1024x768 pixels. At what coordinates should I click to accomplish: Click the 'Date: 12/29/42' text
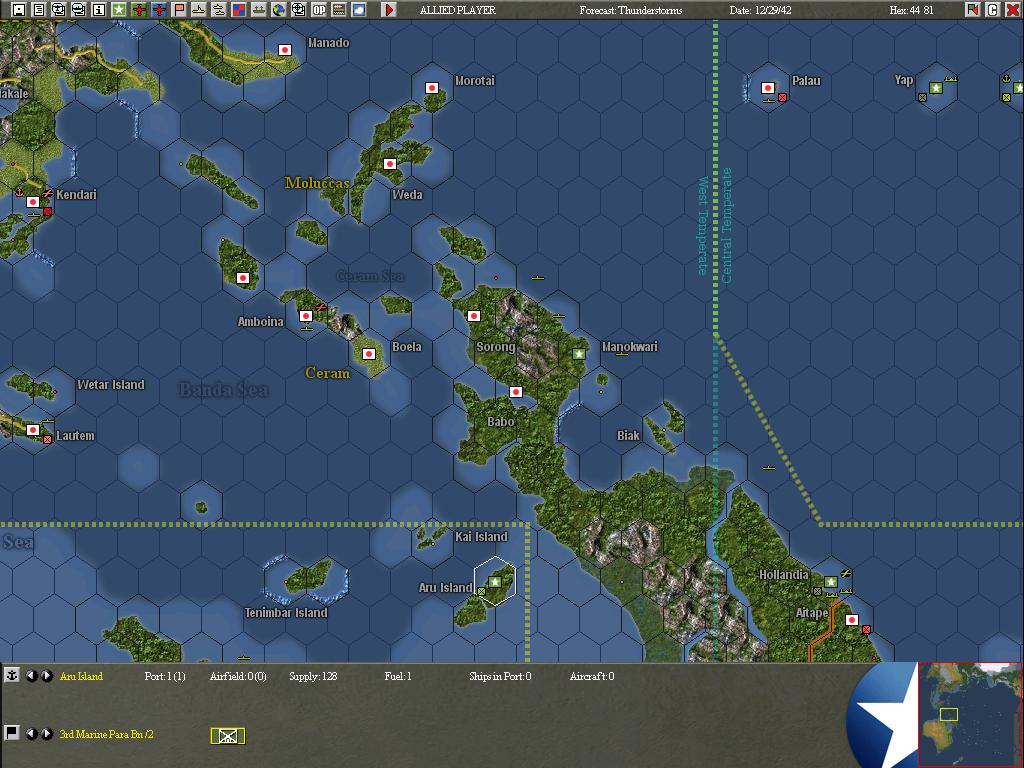[x=760, y=10]
